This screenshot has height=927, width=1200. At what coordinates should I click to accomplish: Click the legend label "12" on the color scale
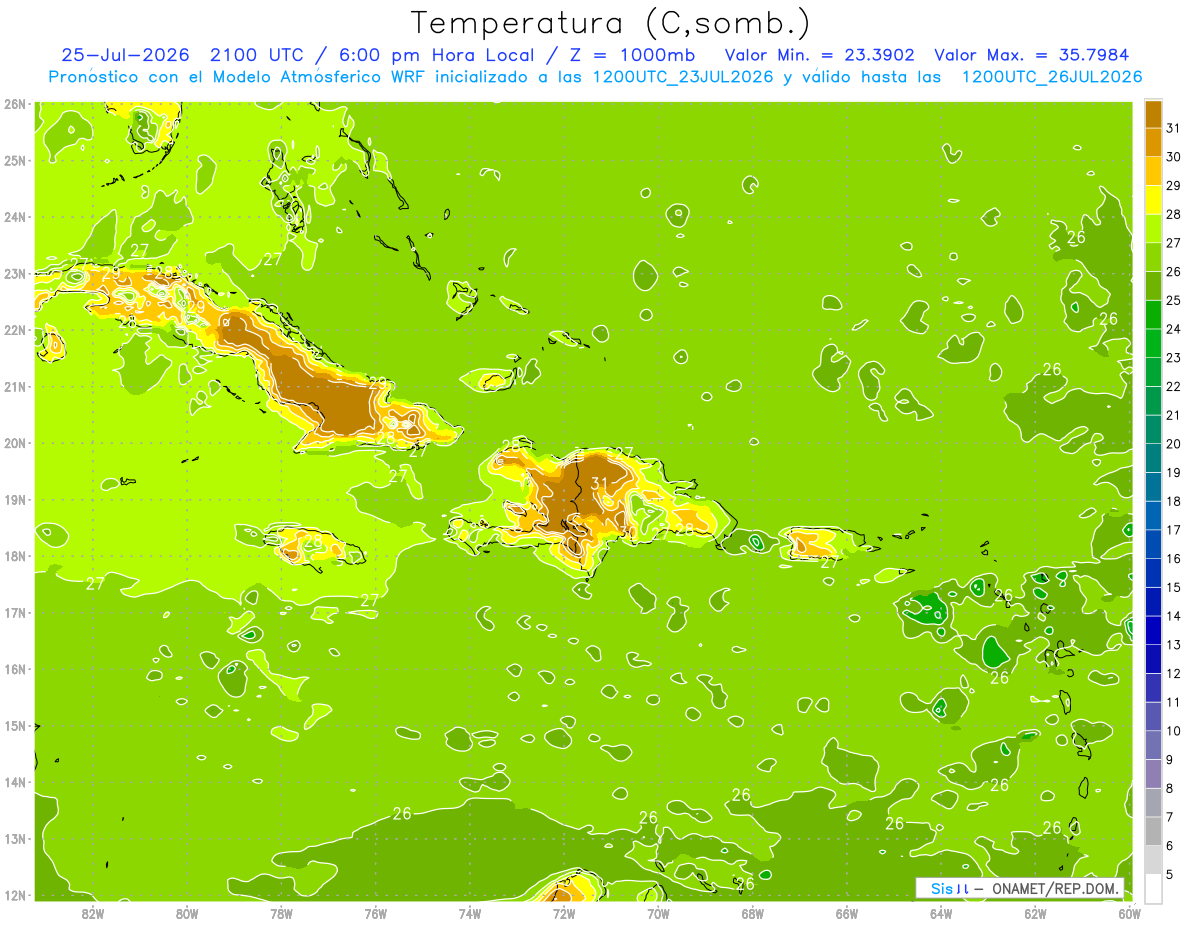pos(1173,674)
